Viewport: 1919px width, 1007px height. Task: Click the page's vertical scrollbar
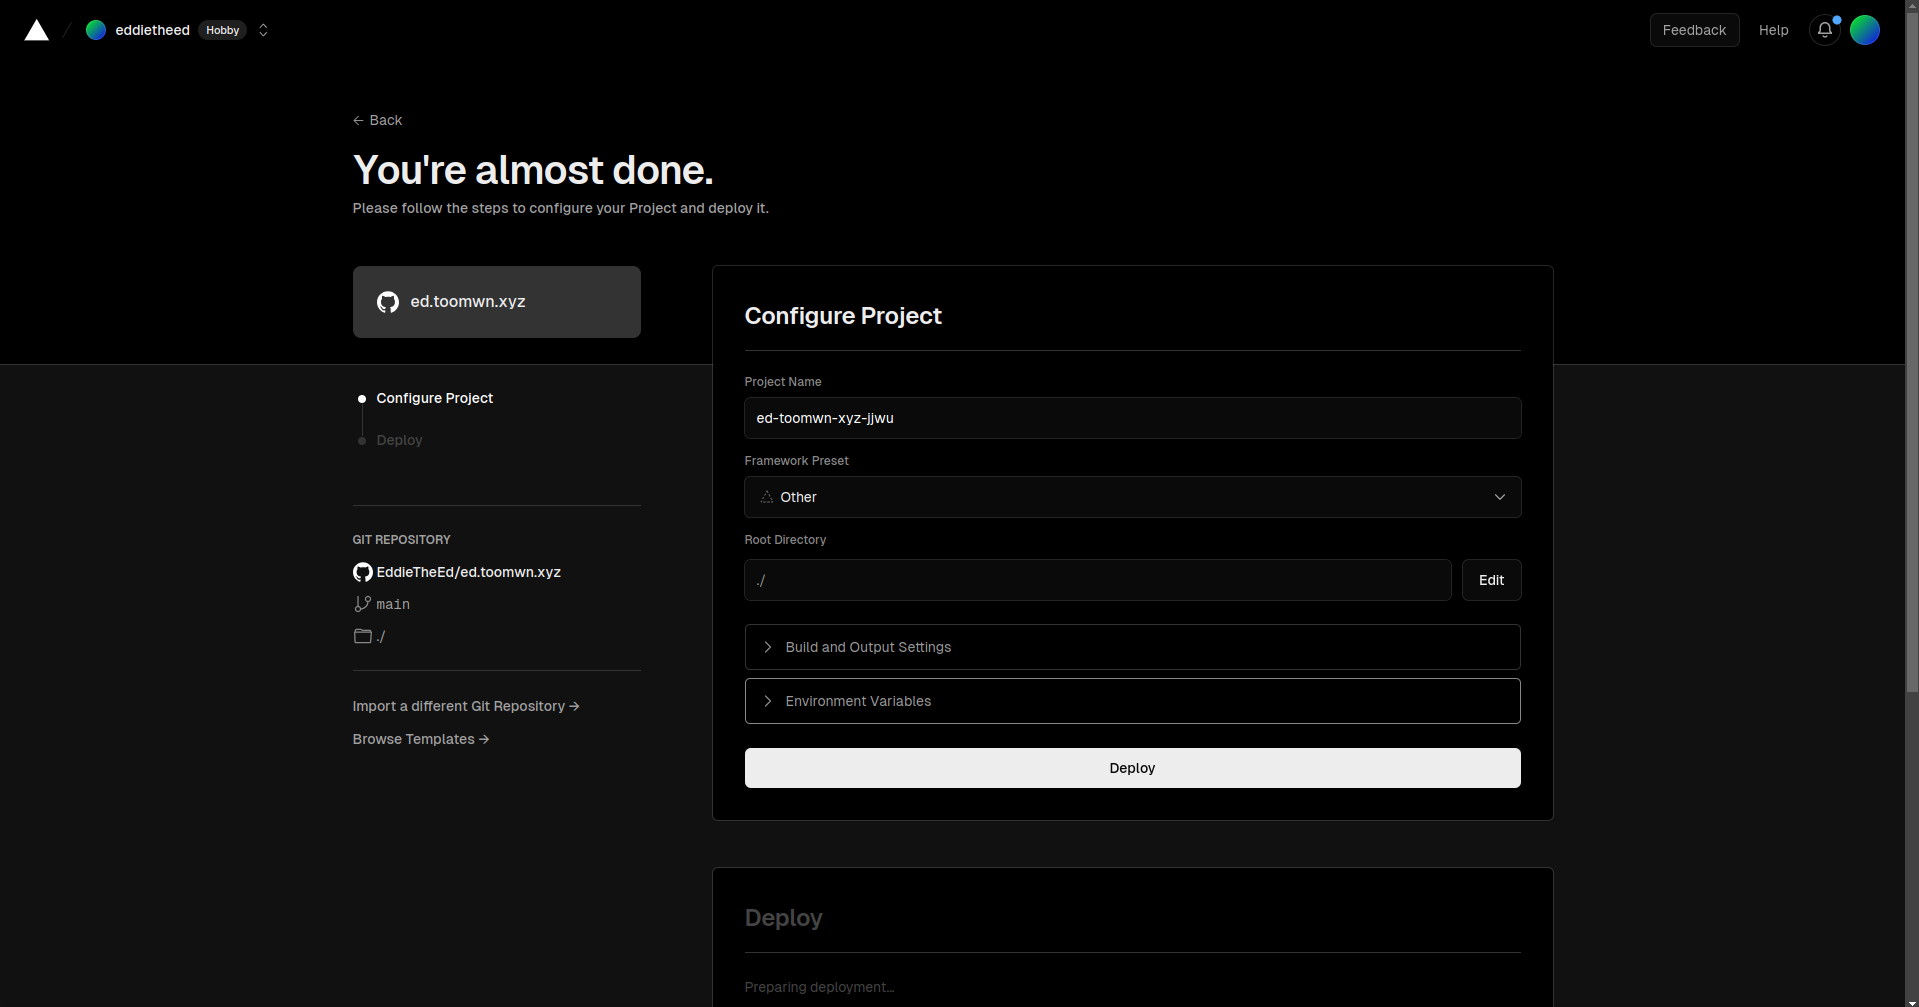coord(1911,350)
